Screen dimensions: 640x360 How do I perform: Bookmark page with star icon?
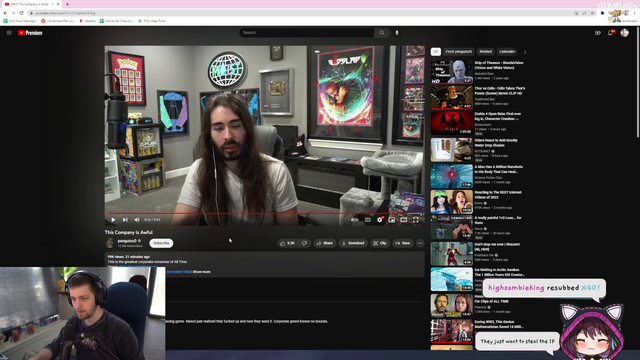click(x=593, y=13)
